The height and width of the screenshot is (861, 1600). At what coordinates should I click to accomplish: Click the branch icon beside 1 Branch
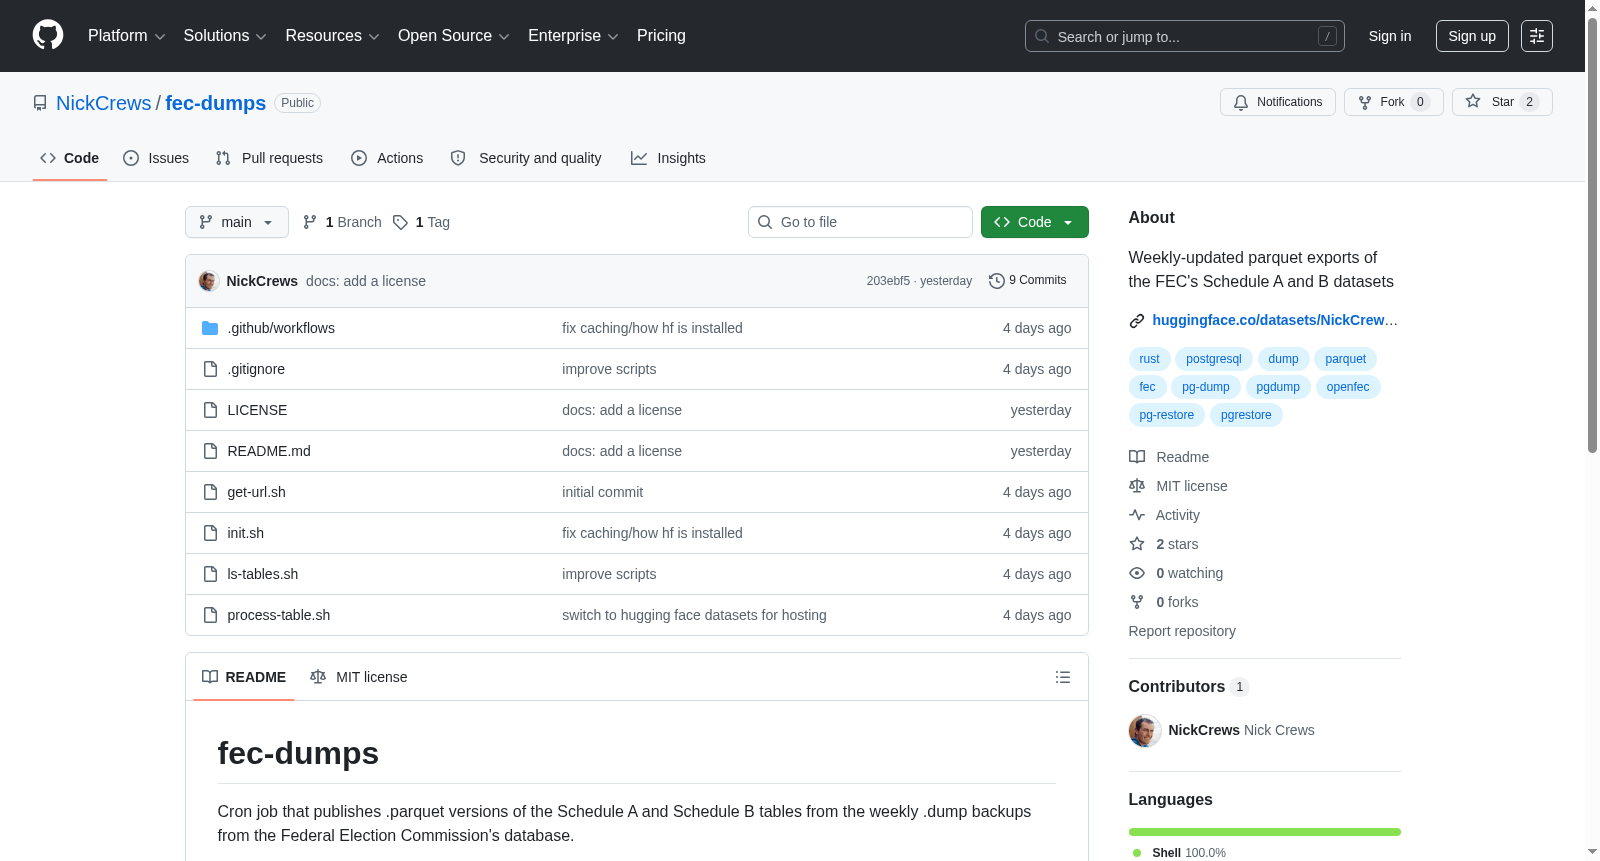click(x=310, y=222)
